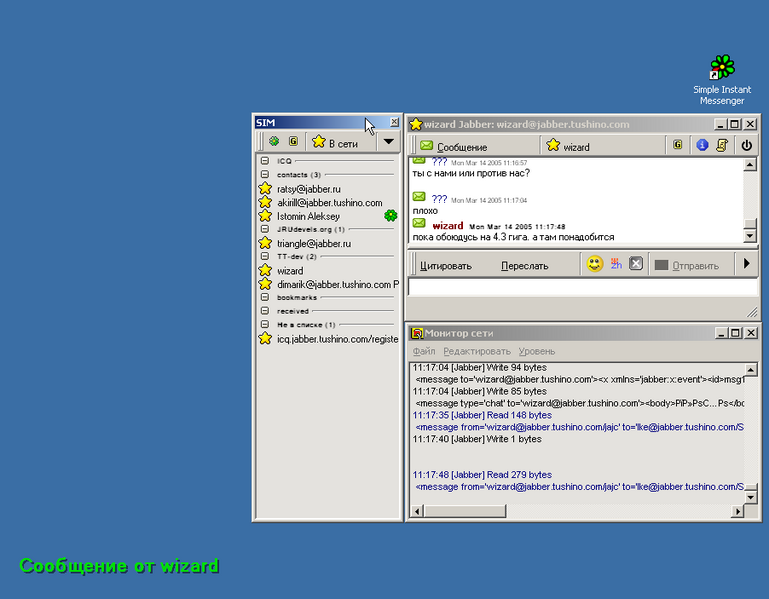Toggle the groups 'G' icon in SIM toolbar
This screenshot has height=599, width=769.
(x=293, y=142)
